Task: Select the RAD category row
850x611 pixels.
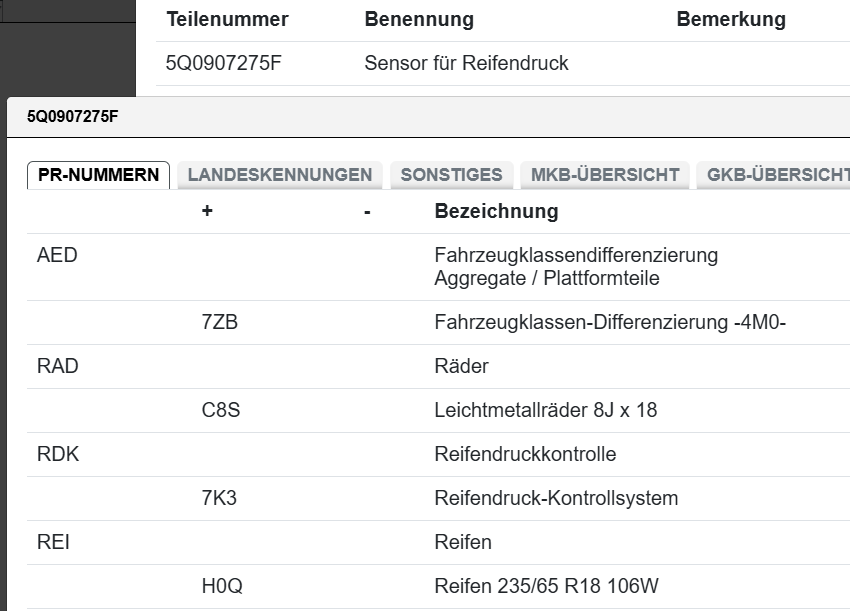Action: coord(57,367)
